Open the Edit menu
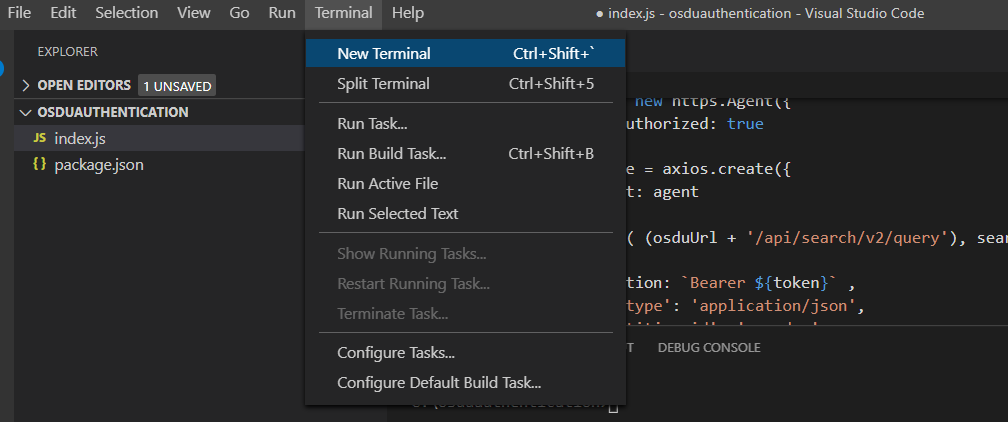This screenshot has width=1008, height=422. (63, 13)
